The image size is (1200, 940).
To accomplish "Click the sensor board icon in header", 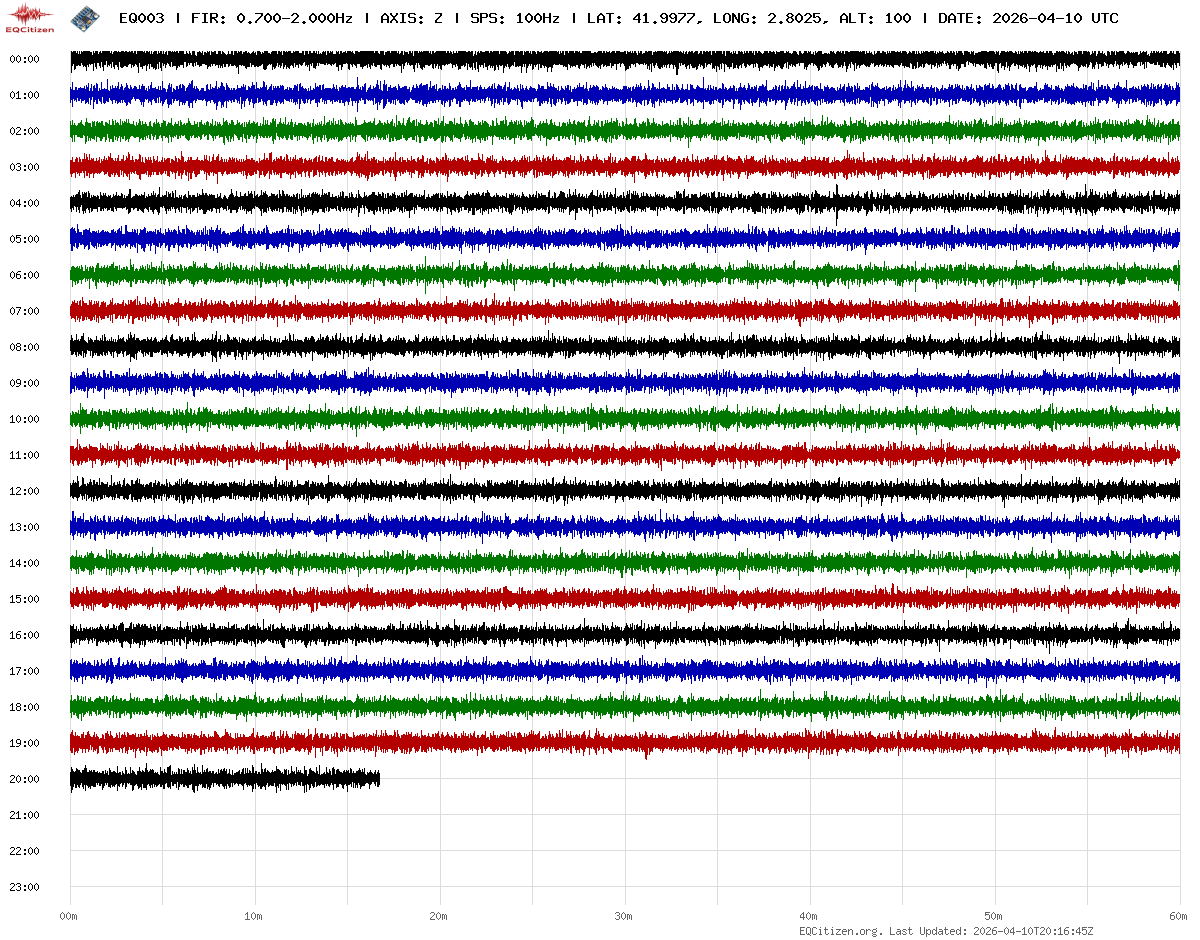I will (x=86, y=18).
